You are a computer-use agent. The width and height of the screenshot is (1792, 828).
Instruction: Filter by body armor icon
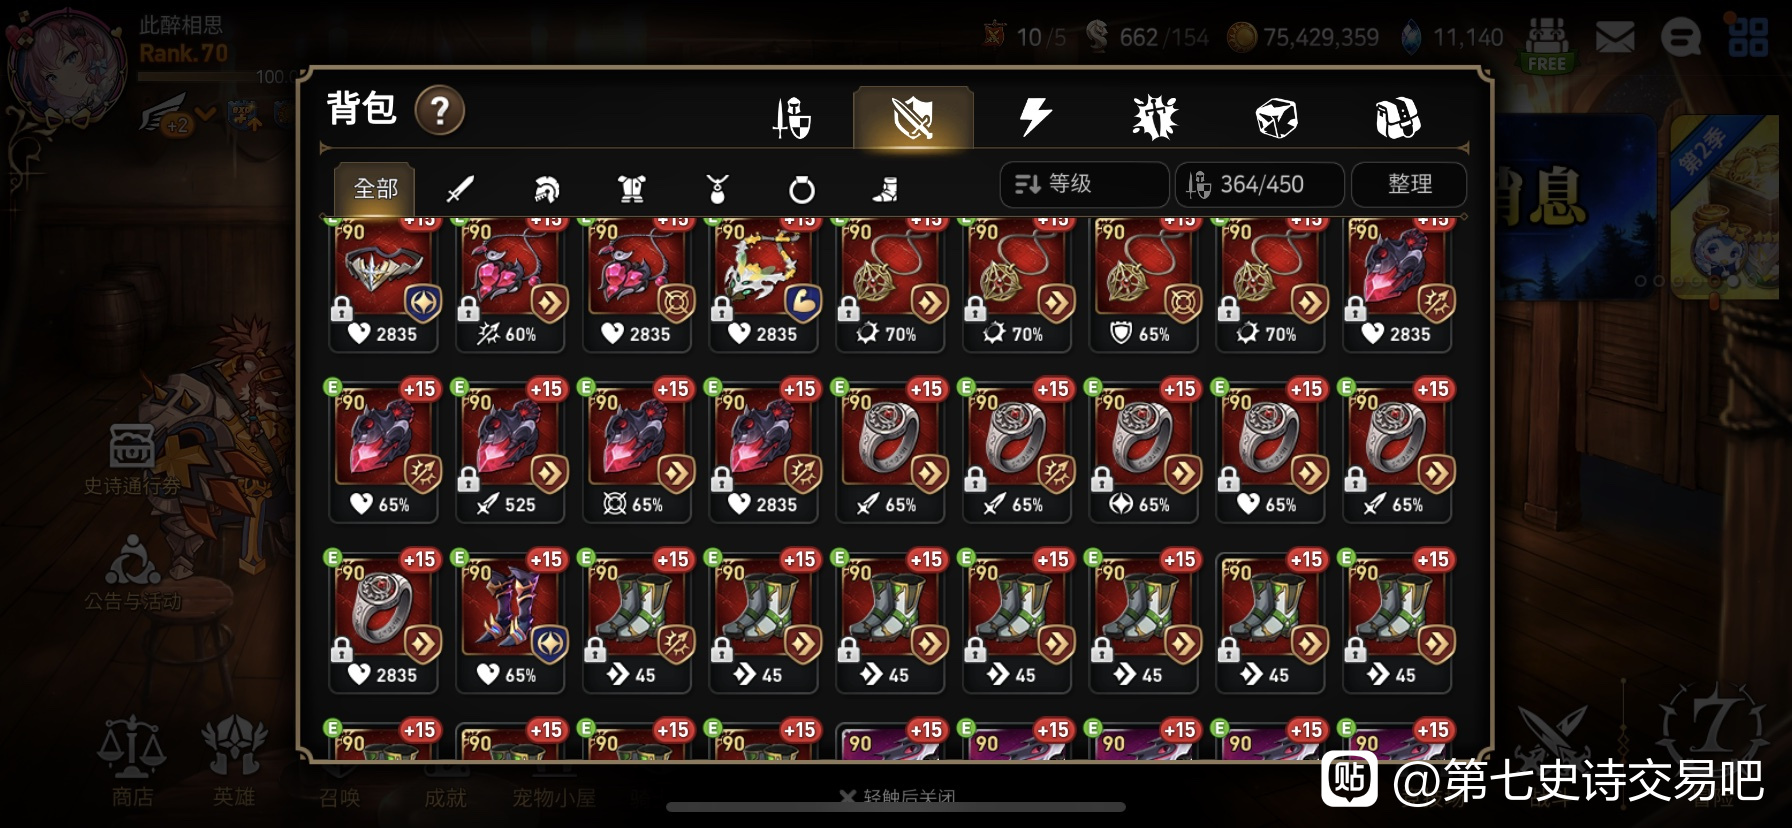(631, 189)
